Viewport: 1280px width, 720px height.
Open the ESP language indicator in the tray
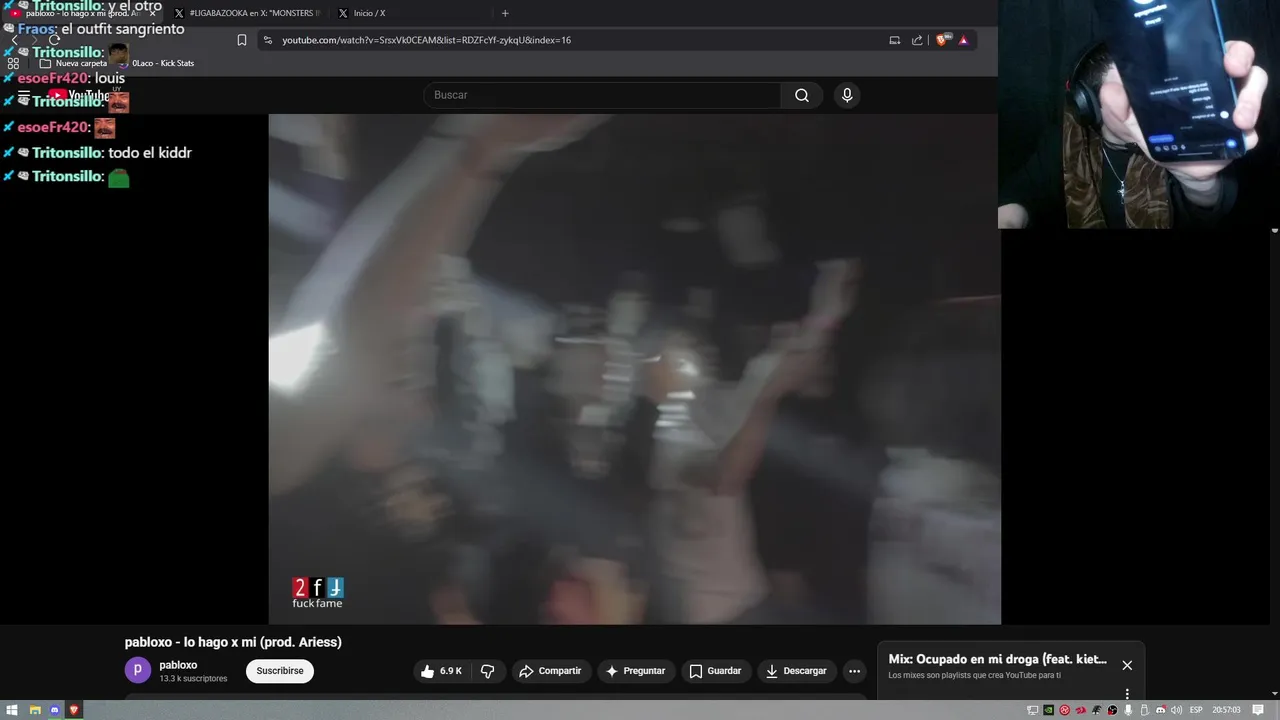1196,710
